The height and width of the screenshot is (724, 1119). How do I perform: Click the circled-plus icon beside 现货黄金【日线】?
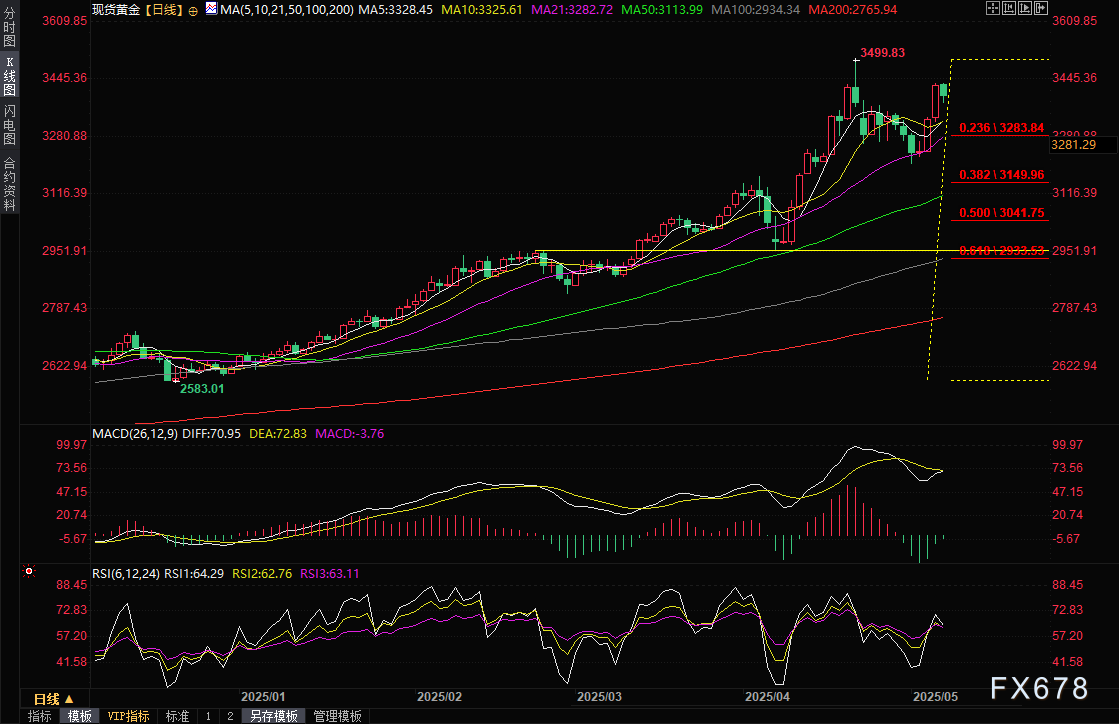192,9
